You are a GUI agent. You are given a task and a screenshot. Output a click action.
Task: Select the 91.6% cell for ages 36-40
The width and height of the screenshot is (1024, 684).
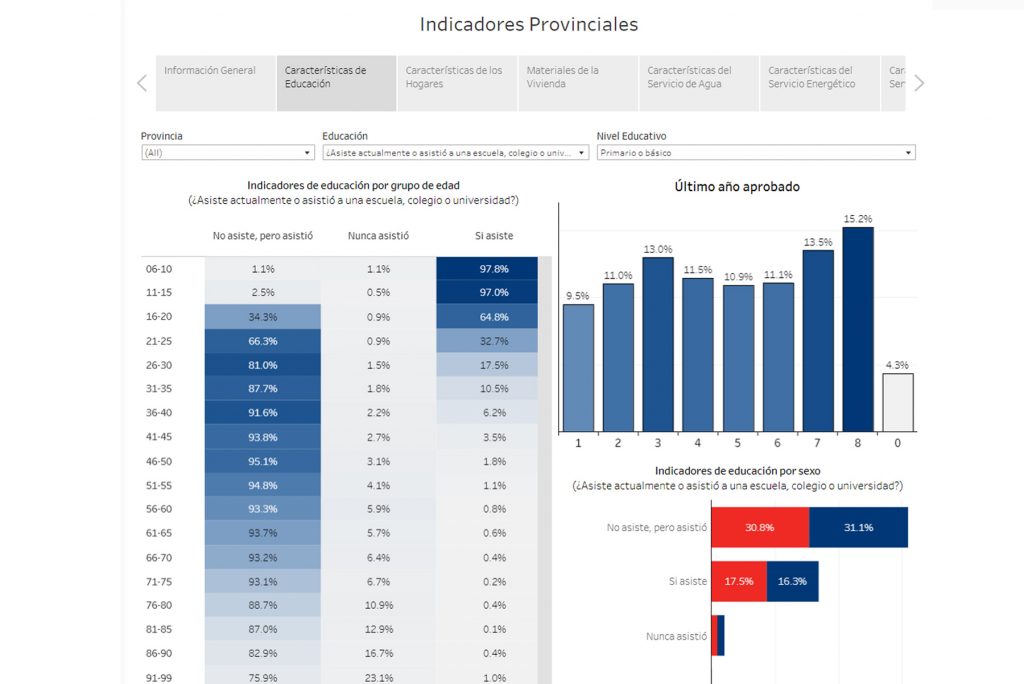263,413
